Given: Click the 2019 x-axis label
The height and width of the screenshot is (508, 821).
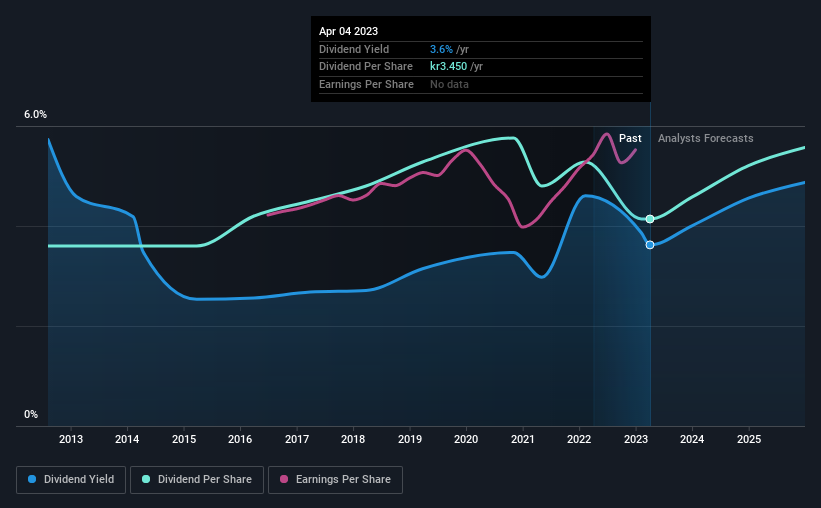Looking at the screenshot, I should tap(410, 439).
